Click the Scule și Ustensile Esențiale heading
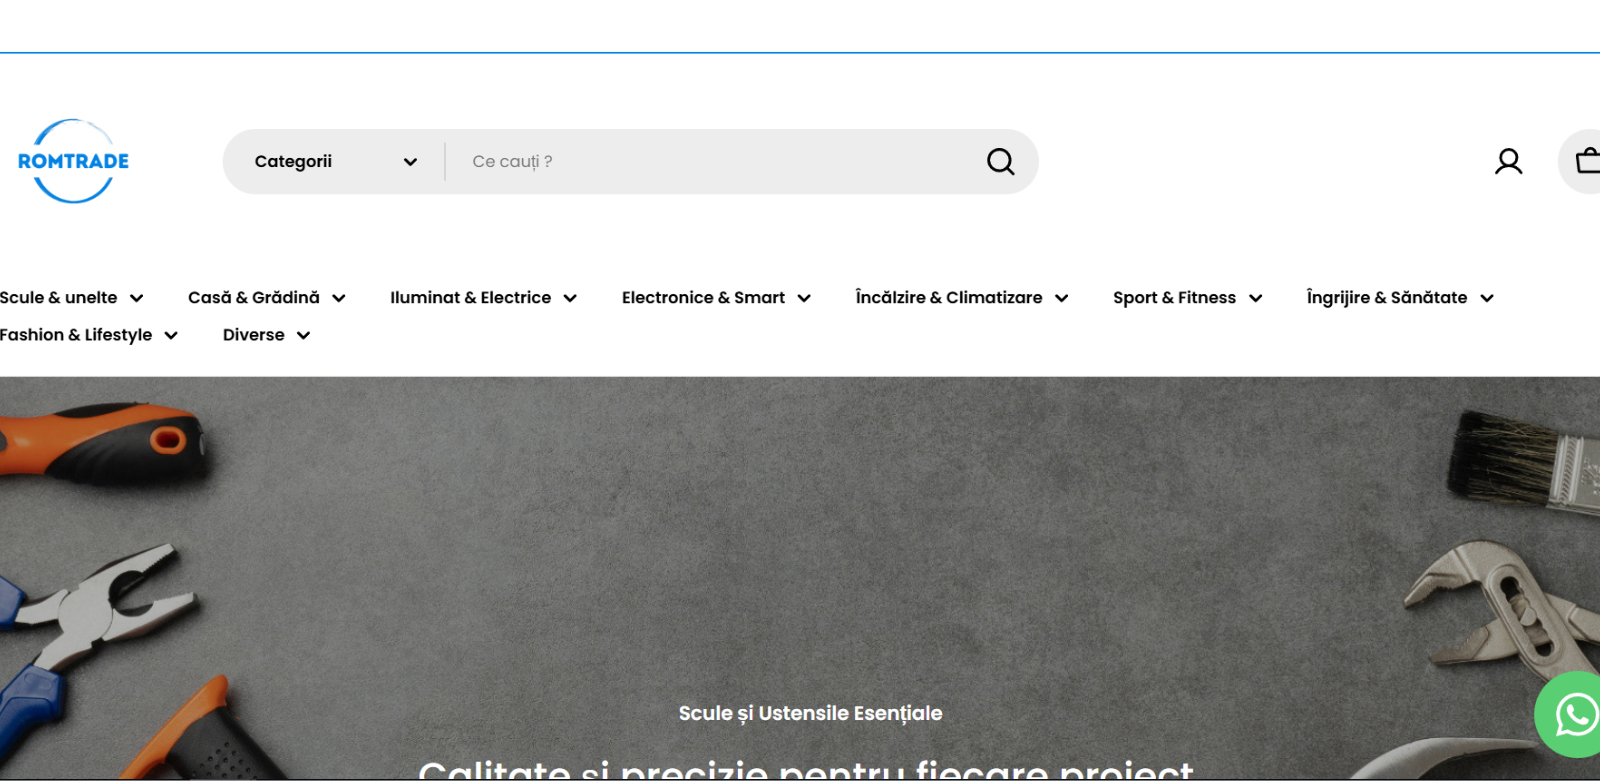This screenshot has width=1600, height=781. [x=810, y=713]
